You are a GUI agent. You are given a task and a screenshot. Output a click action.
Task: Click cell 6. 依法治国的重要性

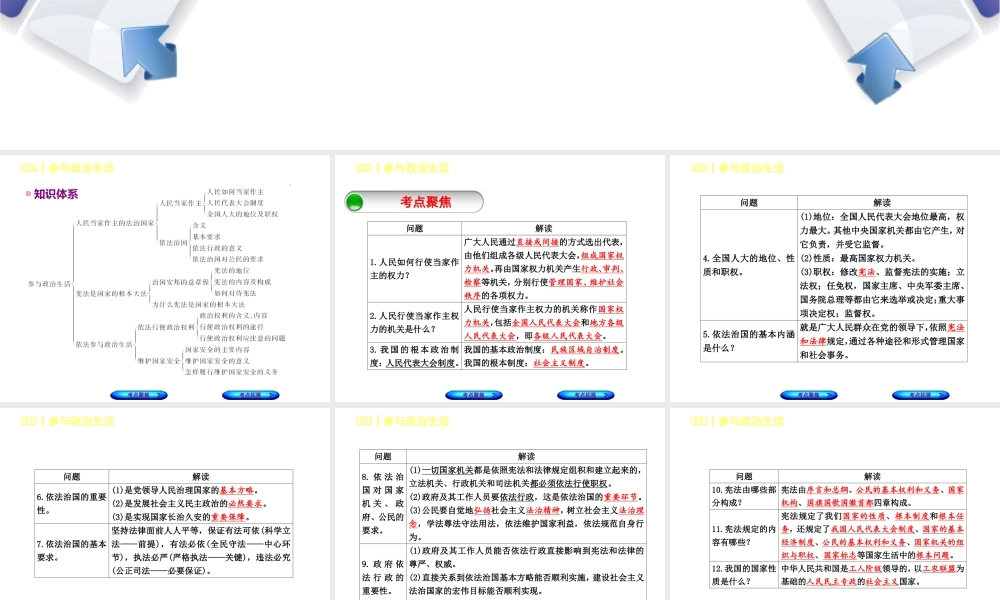pyautogui.click(x=71, y=504)
